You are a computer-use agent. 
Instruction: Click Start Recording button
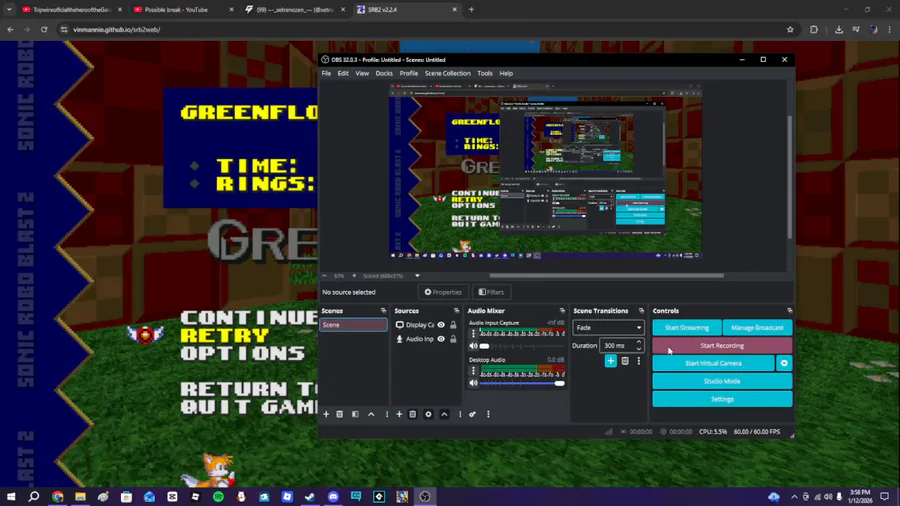click(x=722, y=345)
